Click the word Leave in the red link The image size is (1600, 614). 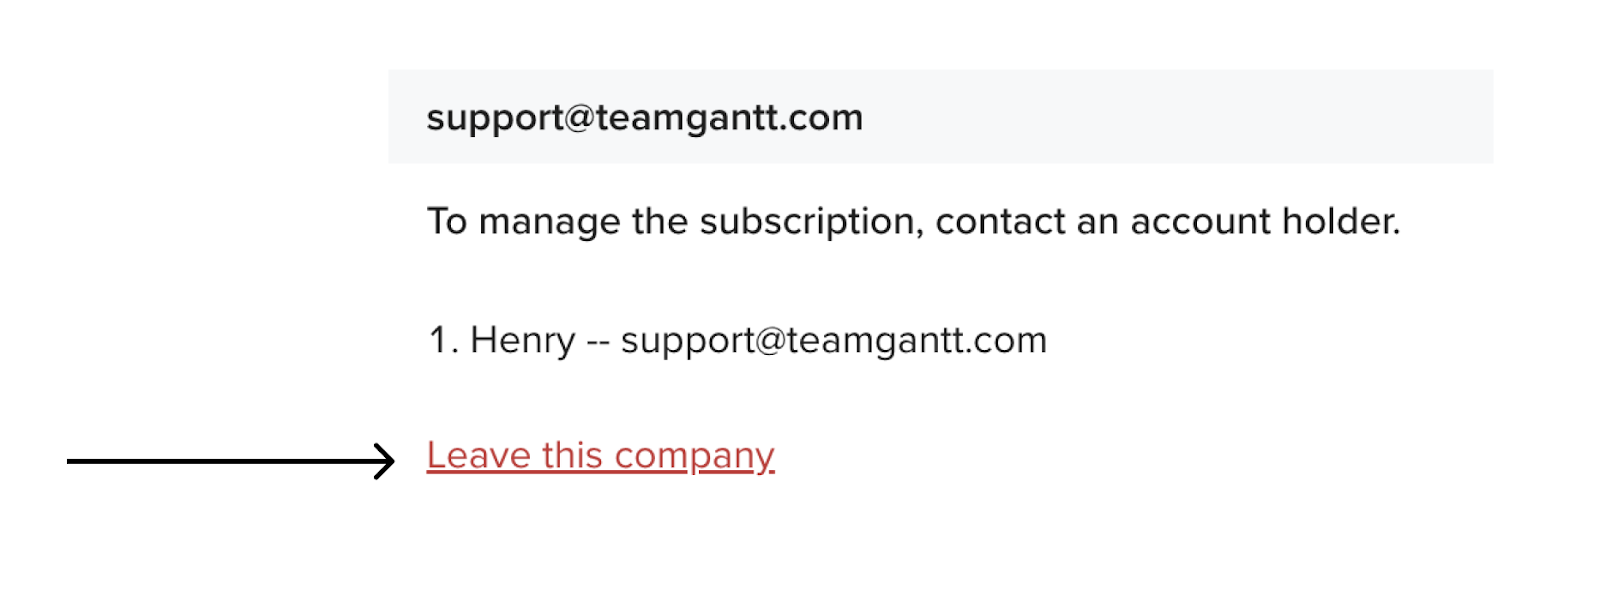pos(478,456)
